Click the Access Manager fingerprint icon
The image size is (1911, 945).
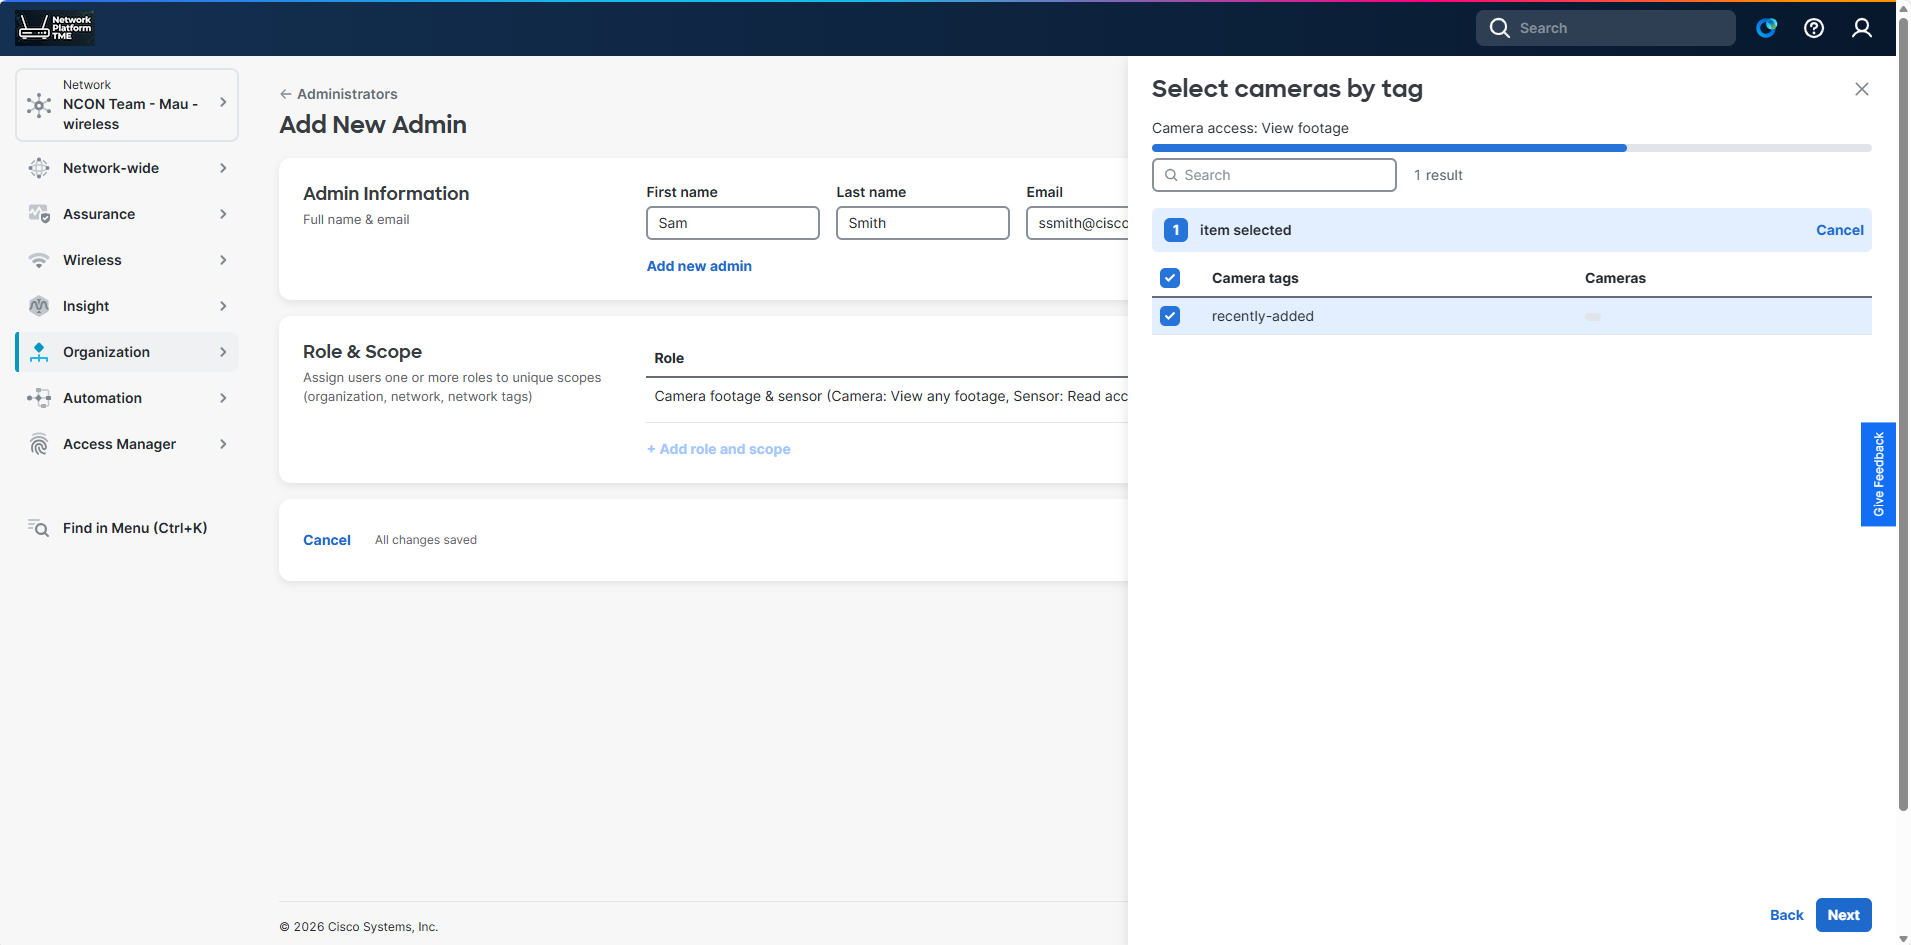[39, 444]
